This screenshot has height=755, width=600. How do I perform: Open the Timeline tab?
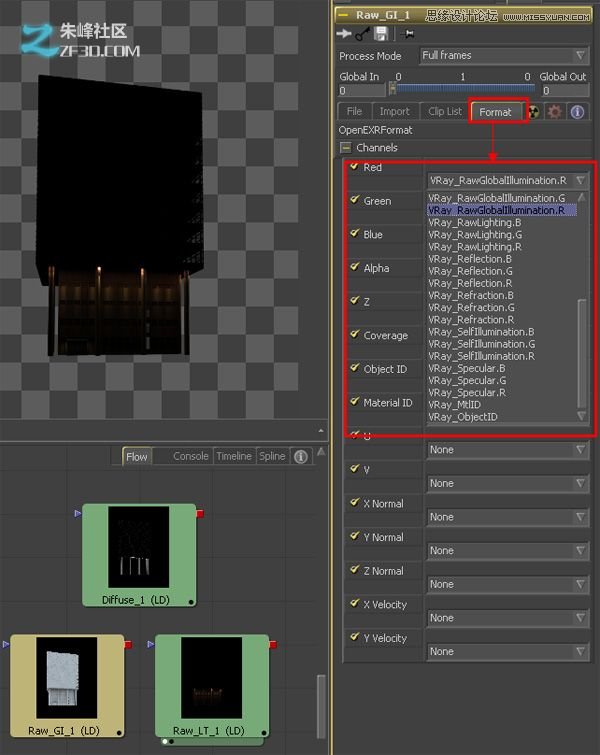click(234, 456)
